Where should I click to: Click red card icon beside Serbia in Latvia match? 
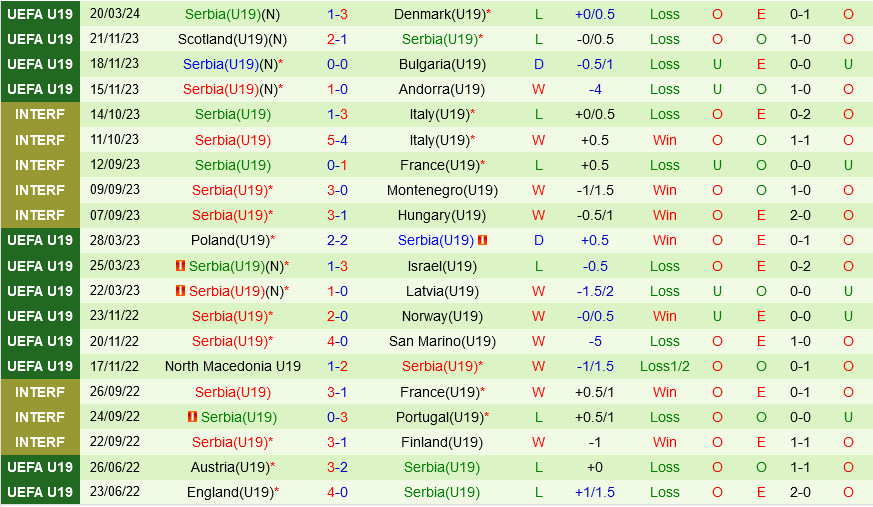coord(181,291)
